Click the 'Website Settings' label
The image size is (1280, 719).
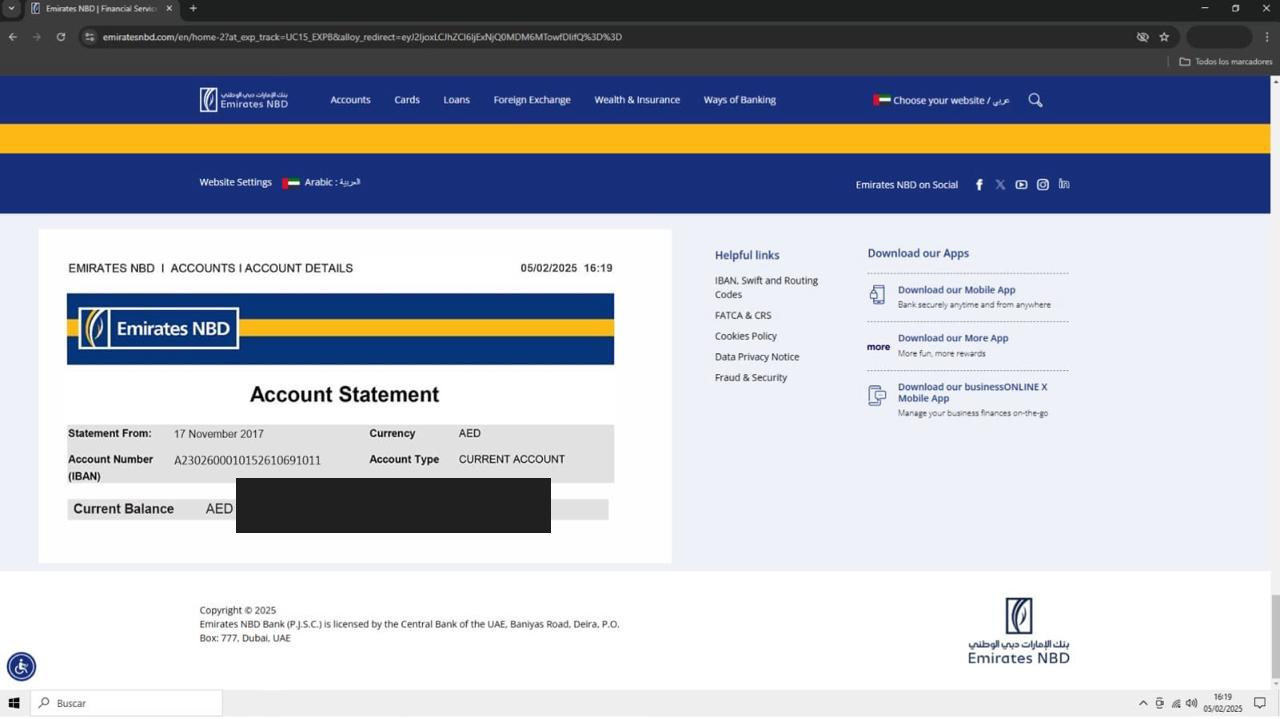235,182
